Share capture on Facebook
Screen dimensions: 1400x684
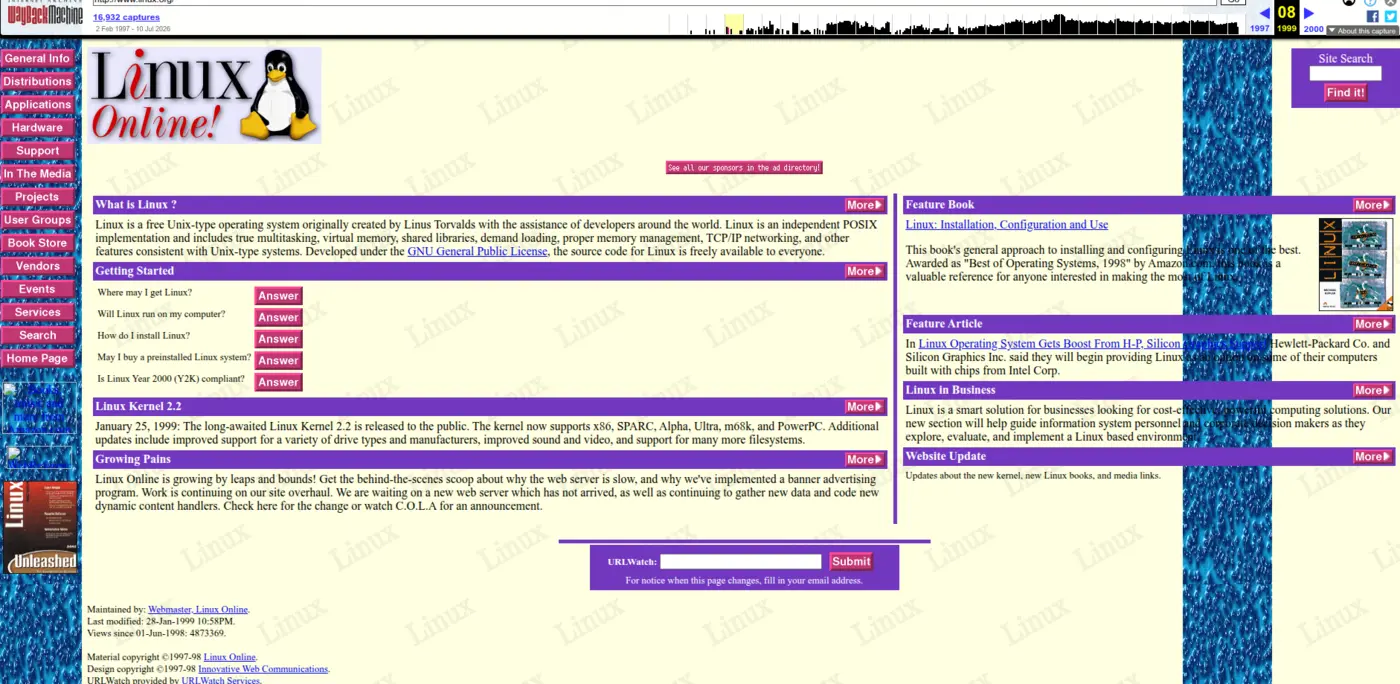pos(1373,16)
